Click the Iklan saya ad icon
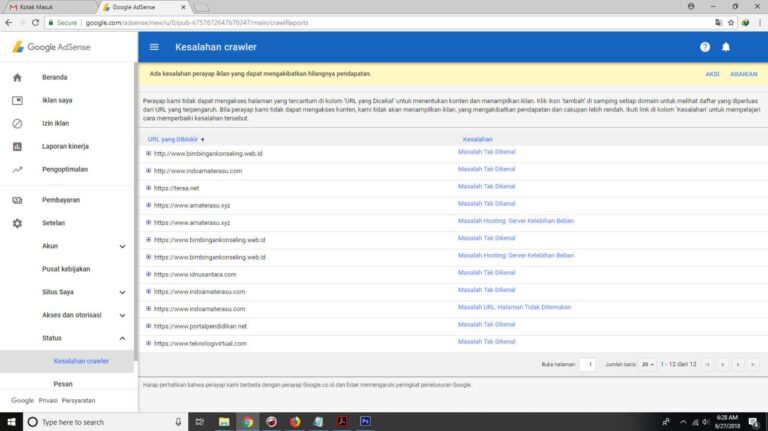768x431 pixels. pos(17,100)
